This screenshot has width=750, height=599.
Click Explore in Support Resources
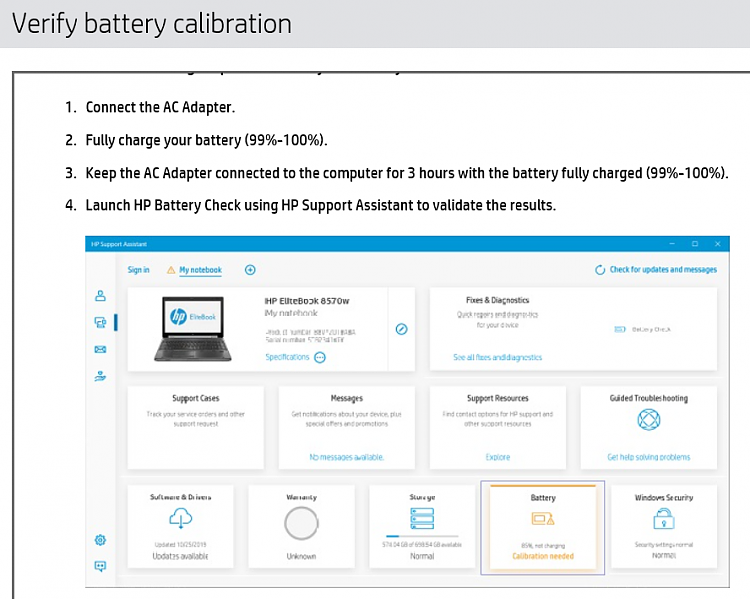[497, 457]
